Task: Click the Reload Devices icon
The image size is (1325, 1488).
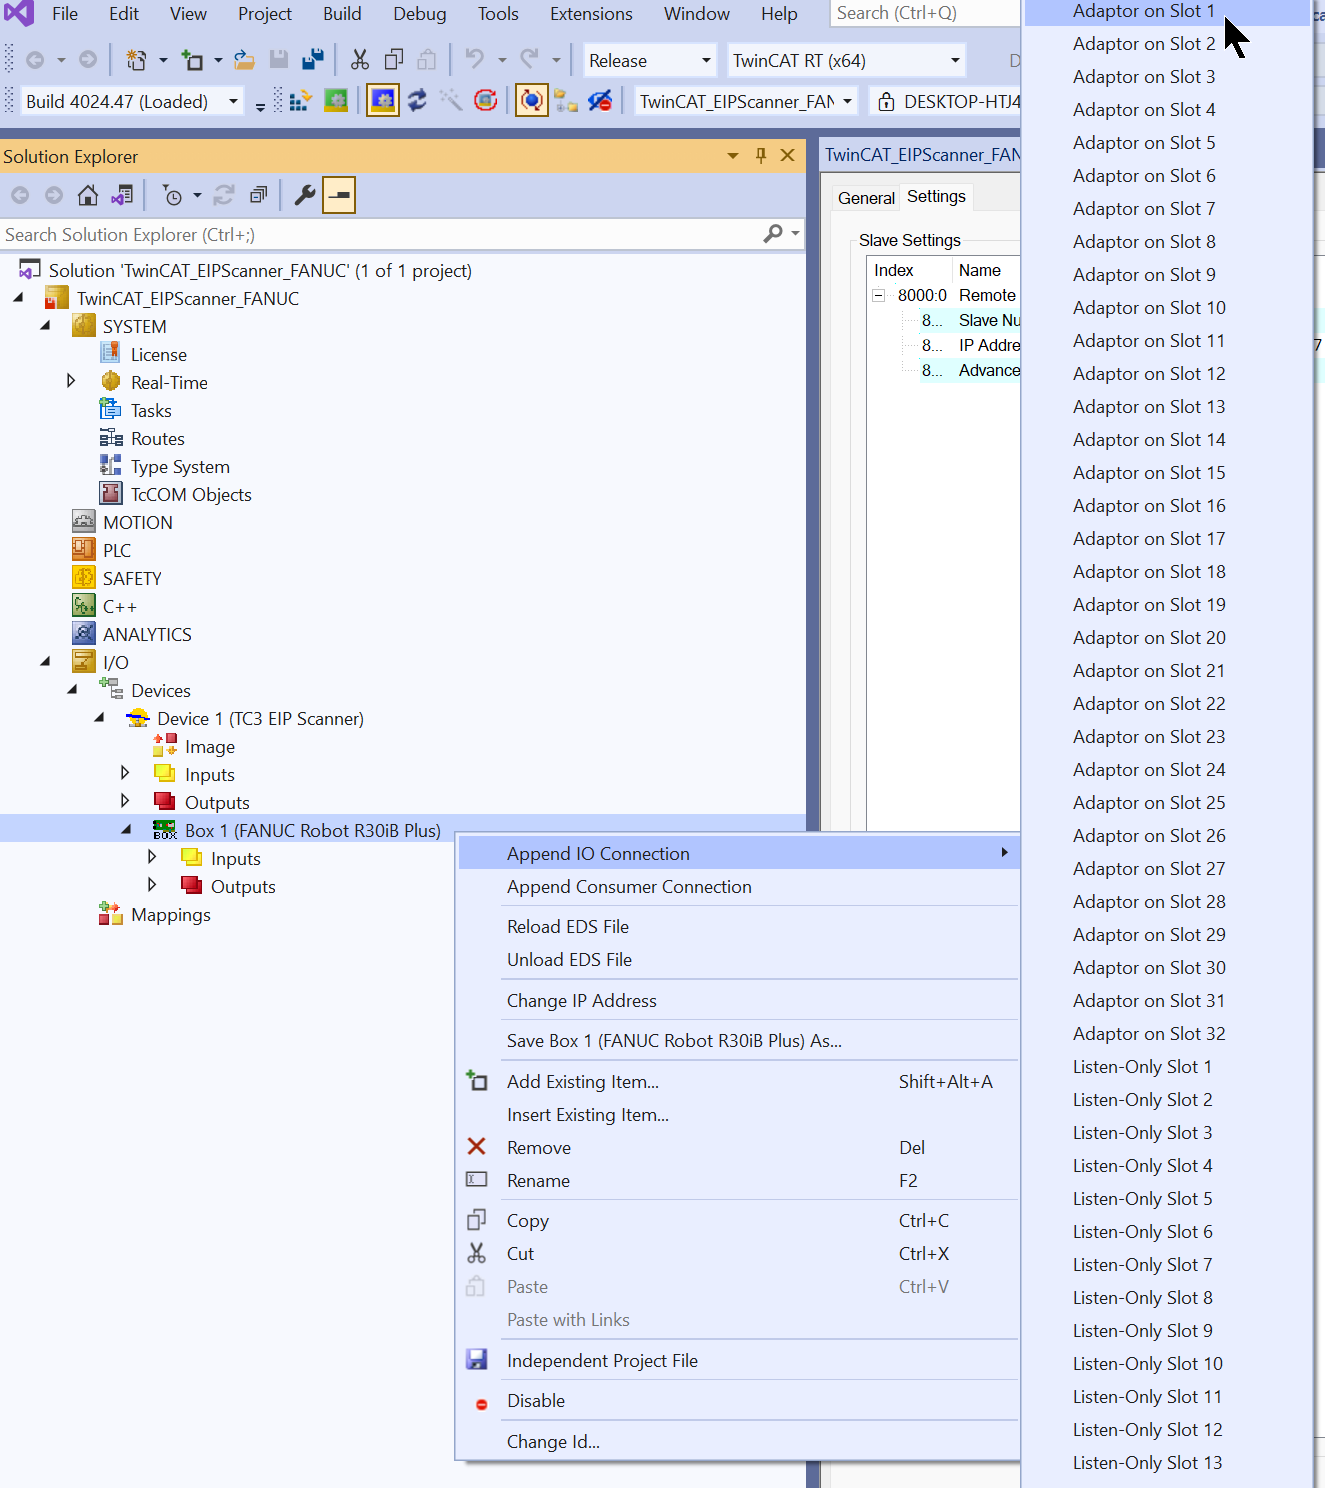Action: tap(417, 101)
